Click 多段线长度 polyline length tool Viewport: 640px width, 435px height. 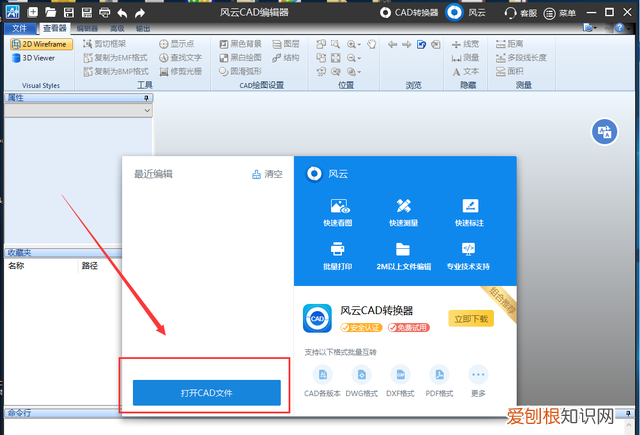pos(521,58)
